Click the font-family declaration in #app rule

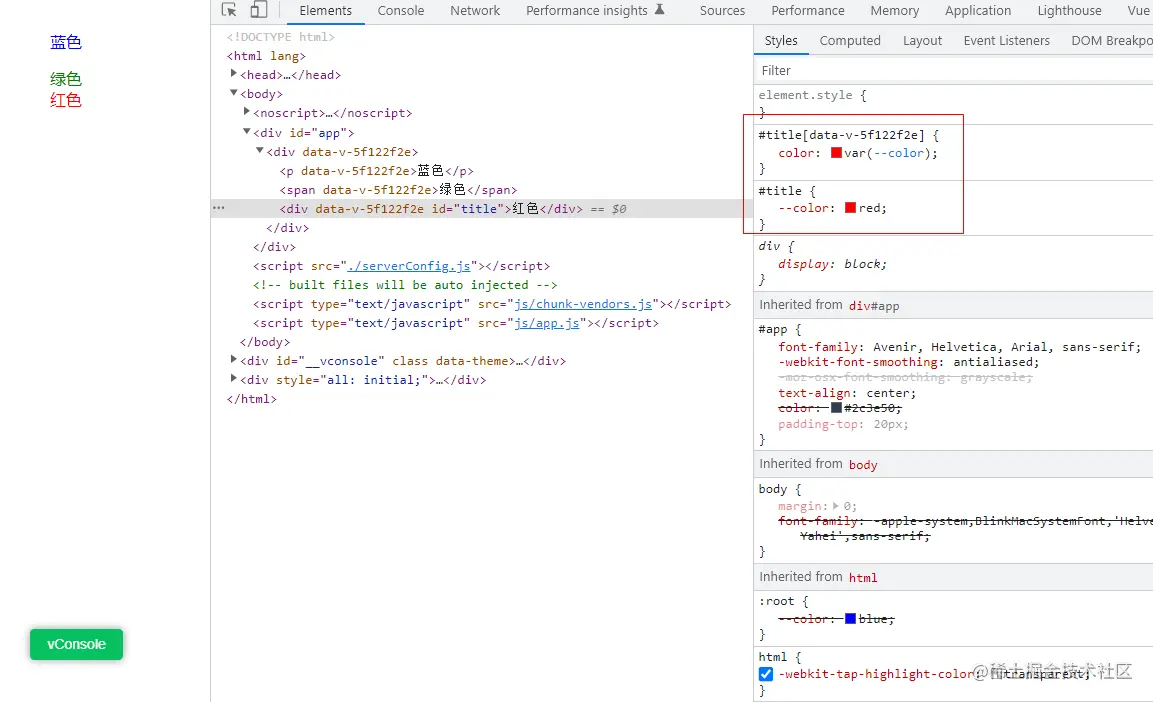(960, 347)
